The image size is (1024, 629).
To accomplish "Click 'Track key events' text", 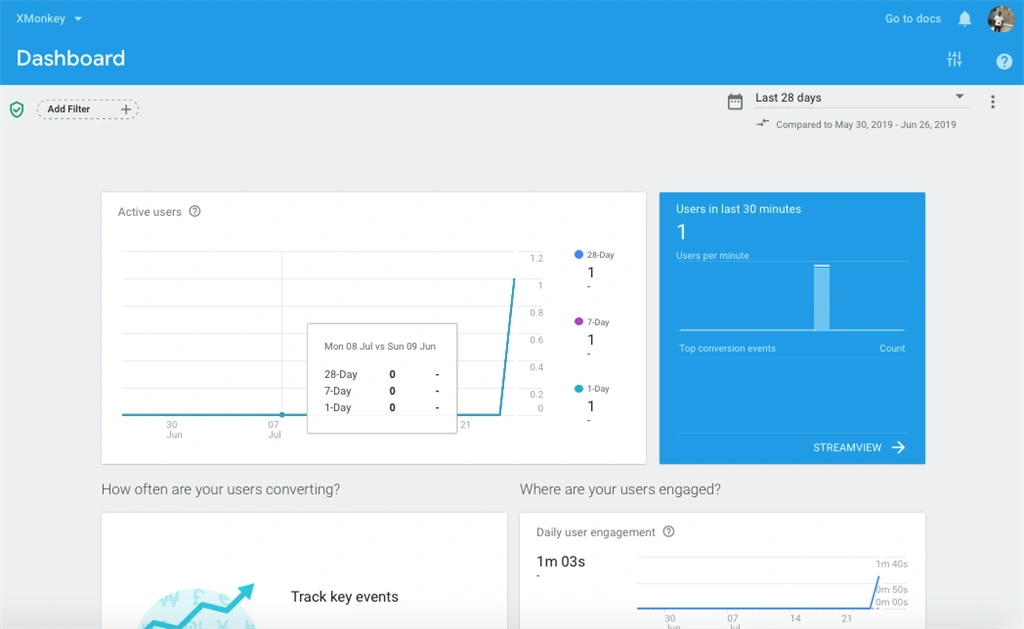I will [x=344, y=596].
